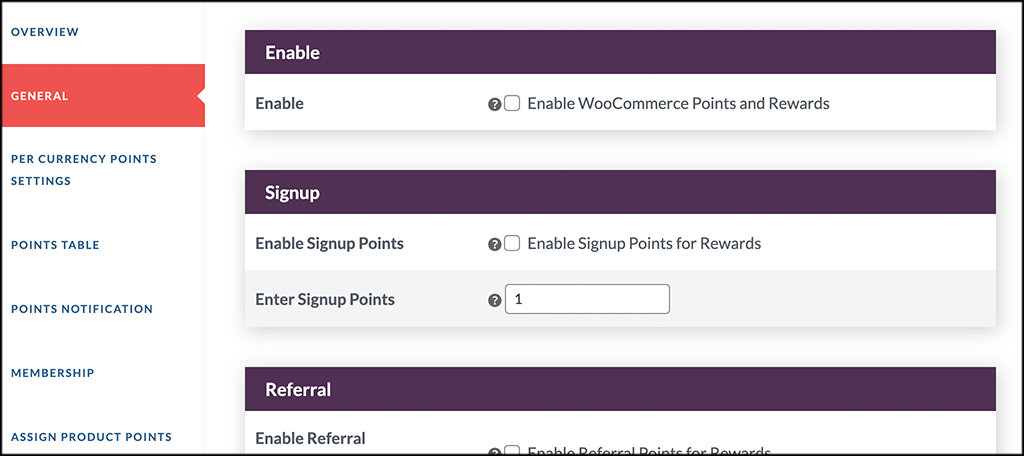Image resolution: width=1024 pixels, height=456 pixels.
Task: Open the Membership section
Action: 53,373
